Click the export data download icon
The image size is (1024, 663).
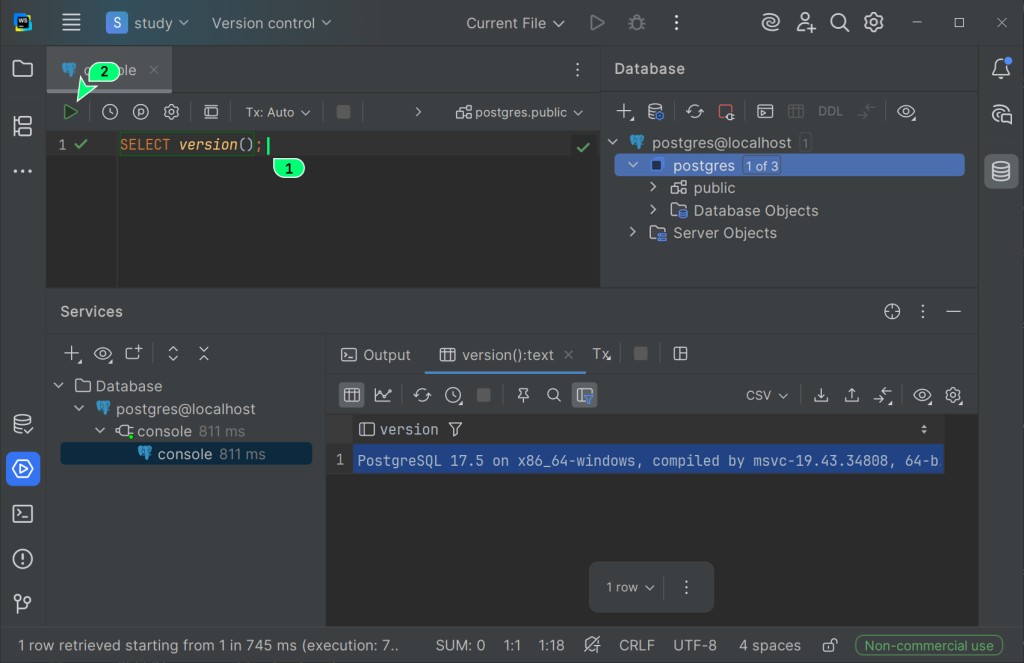821,395
